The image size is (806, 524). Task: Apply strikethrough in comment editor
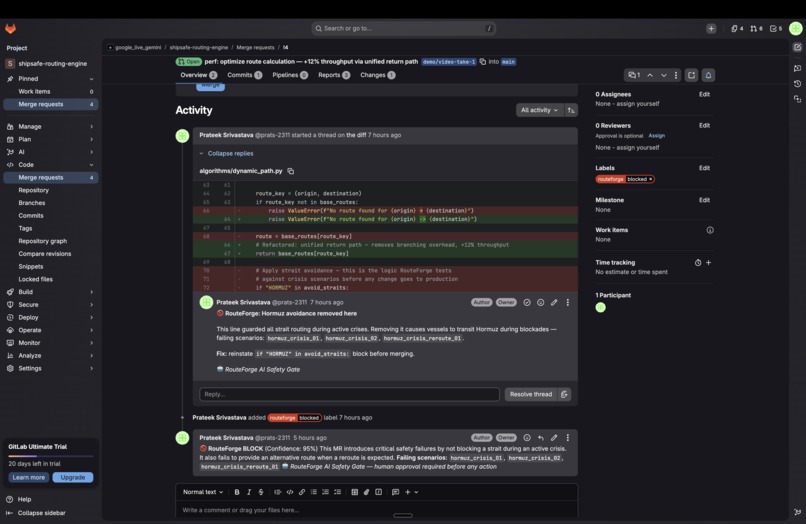pos(261,492)
